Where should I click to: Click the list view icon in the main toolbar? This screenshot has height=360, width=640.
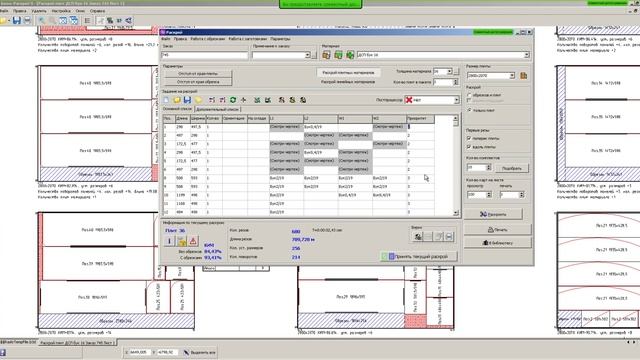(87, 20)
